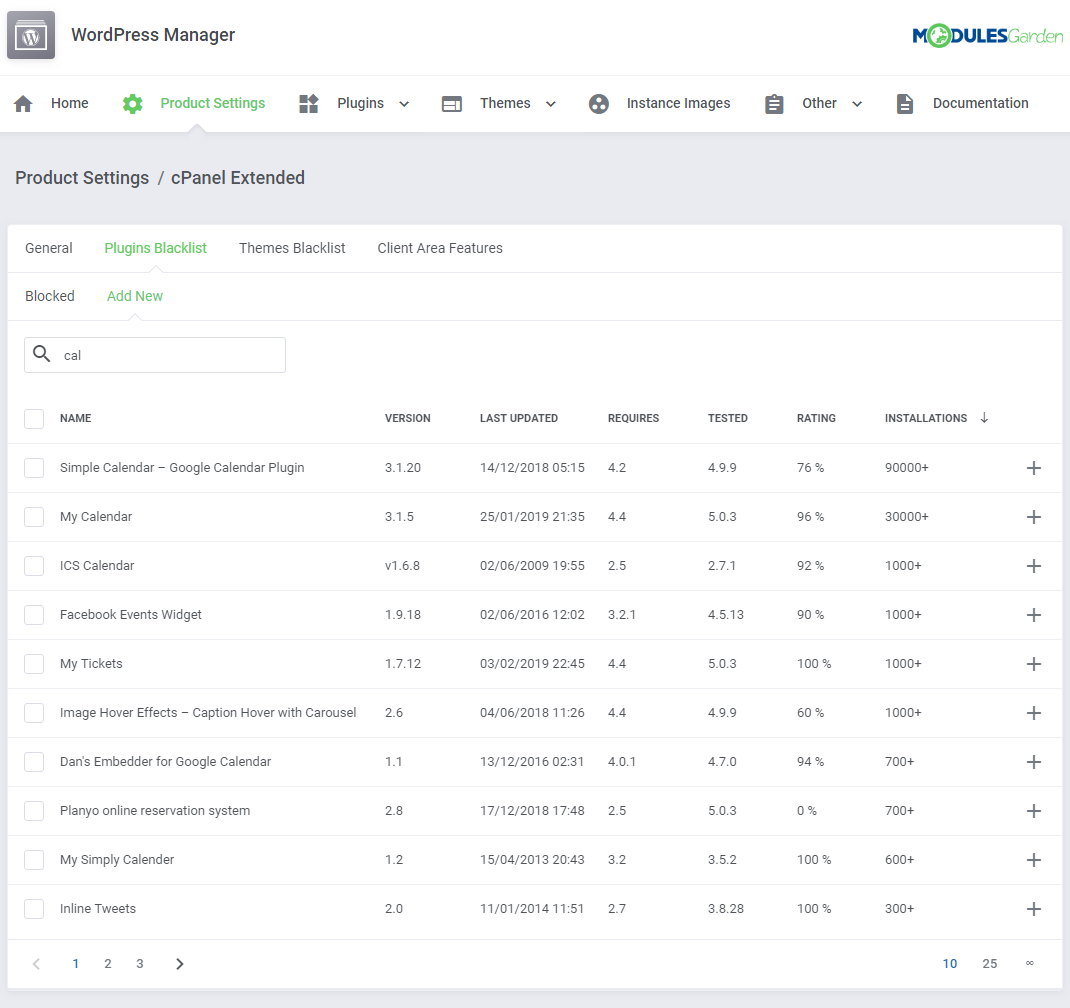
Task: Click plus icon for My Simply Calender
Action: (x=1034, y=860)
